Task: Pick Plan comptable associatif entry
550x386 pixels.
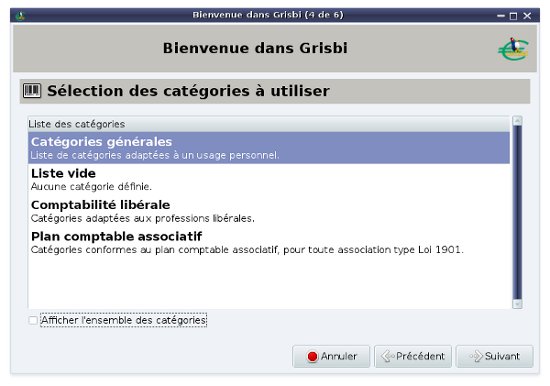Action: pos(269,242)
